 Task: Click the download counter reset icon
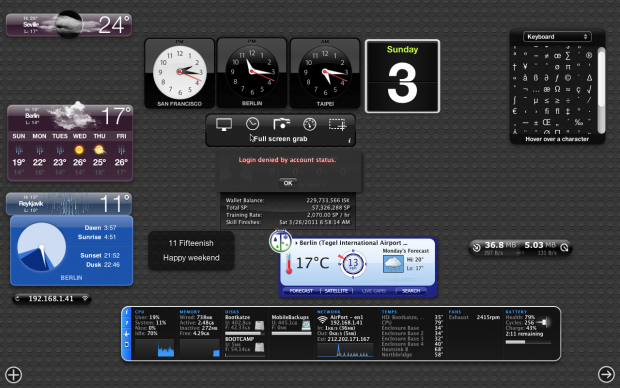(x=476, y=248)
